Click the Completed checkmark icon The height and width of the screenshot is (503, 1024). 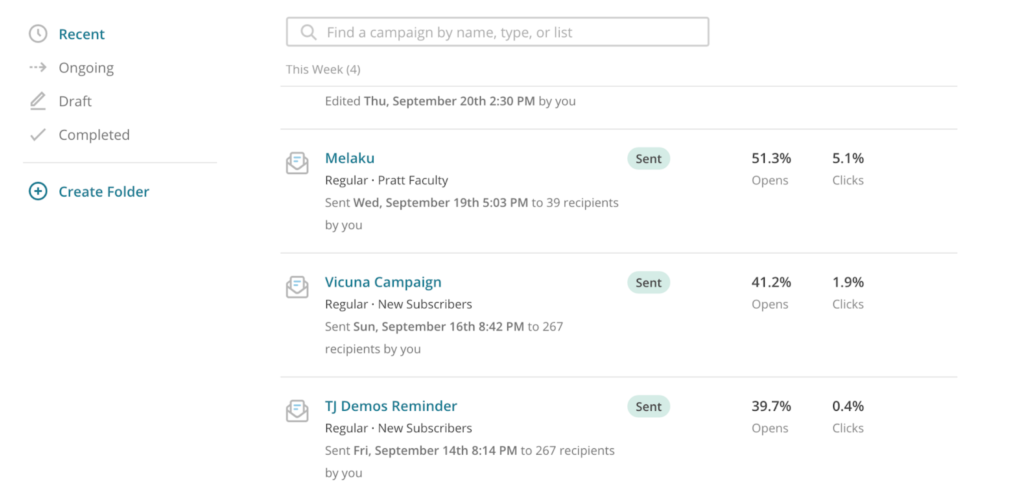(38, 135)
